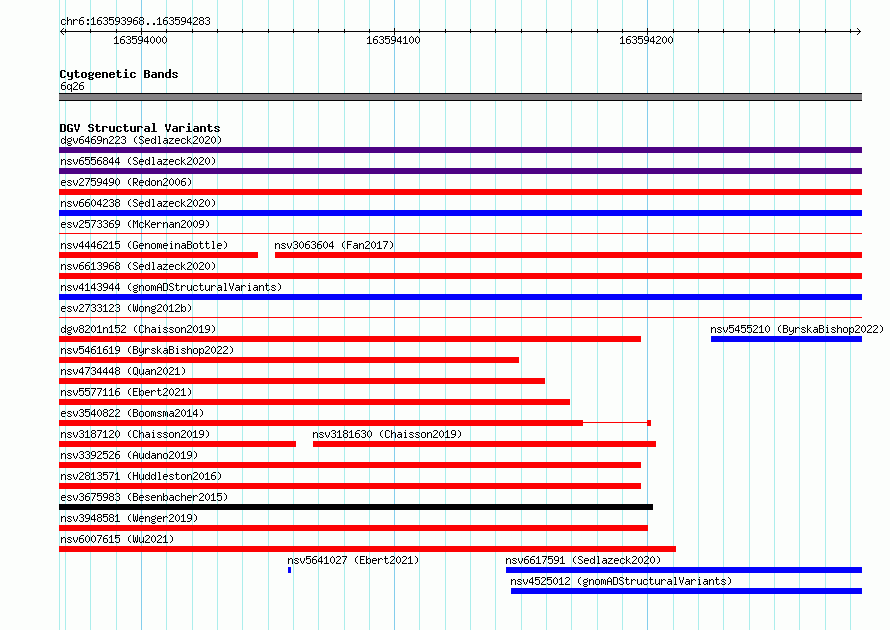Click the purple bar under dgv6469n223
890x630 pixels.
click(x=460, y=150)
